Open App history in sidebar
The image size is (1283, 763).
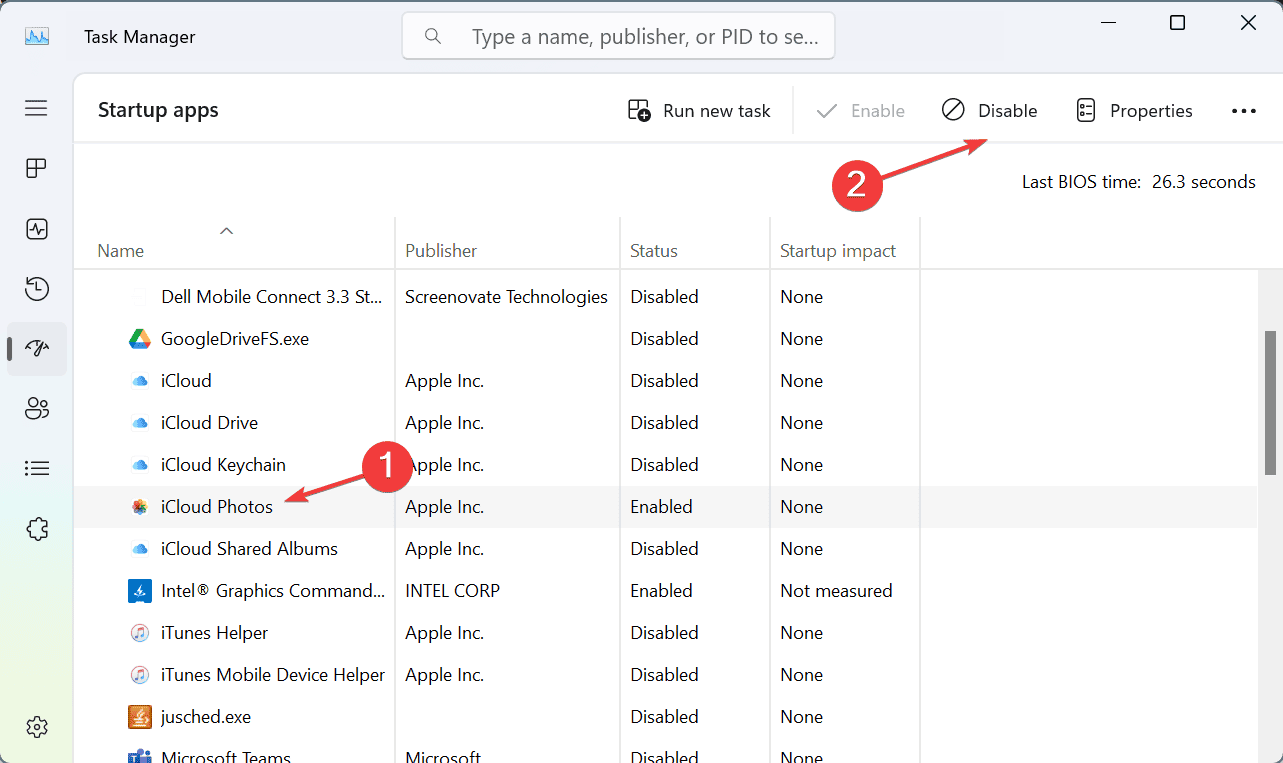(x=36, y=289)
